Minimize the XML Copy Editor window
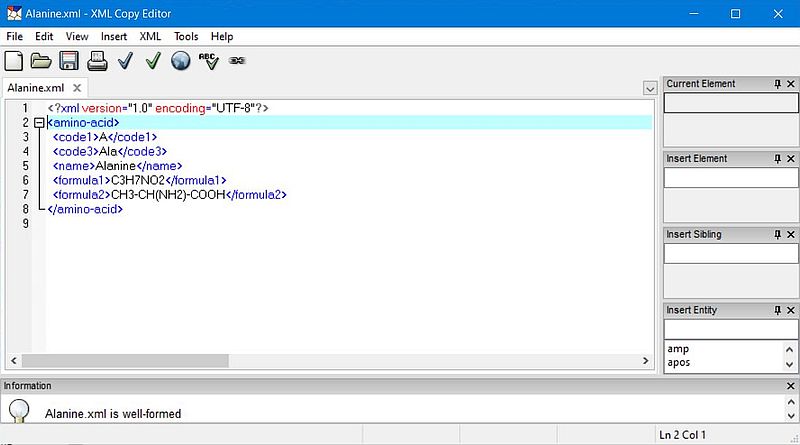This screenshot has width=800, height=445. point(694,14)
